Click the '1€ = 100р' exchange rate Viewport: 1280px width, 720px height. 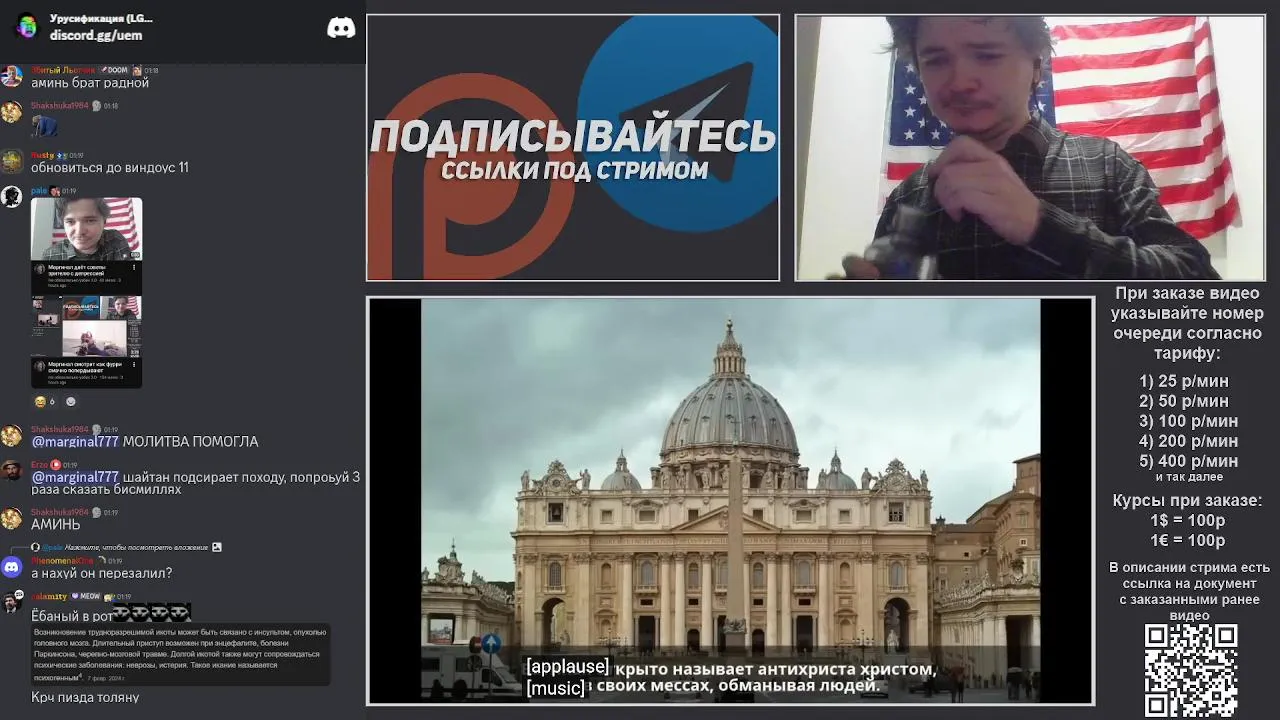[x=1187, y=541]
